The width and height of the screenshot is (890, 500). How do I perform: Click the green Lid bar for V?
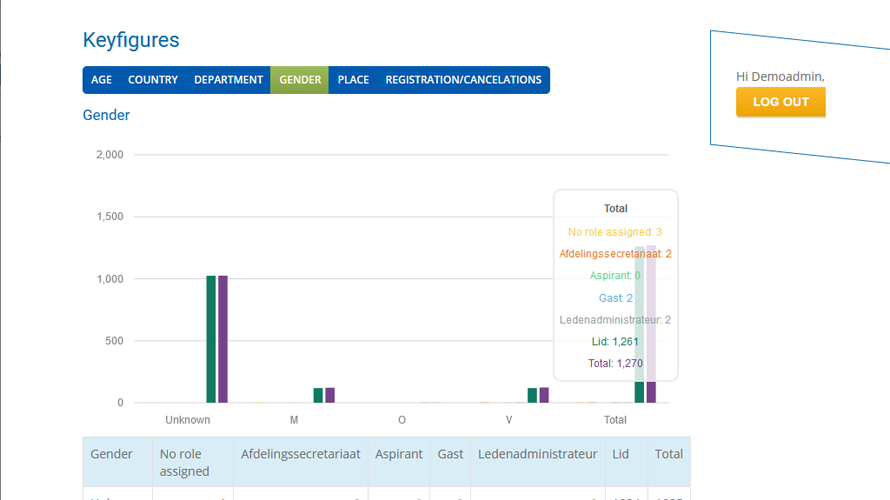point(532,396)
